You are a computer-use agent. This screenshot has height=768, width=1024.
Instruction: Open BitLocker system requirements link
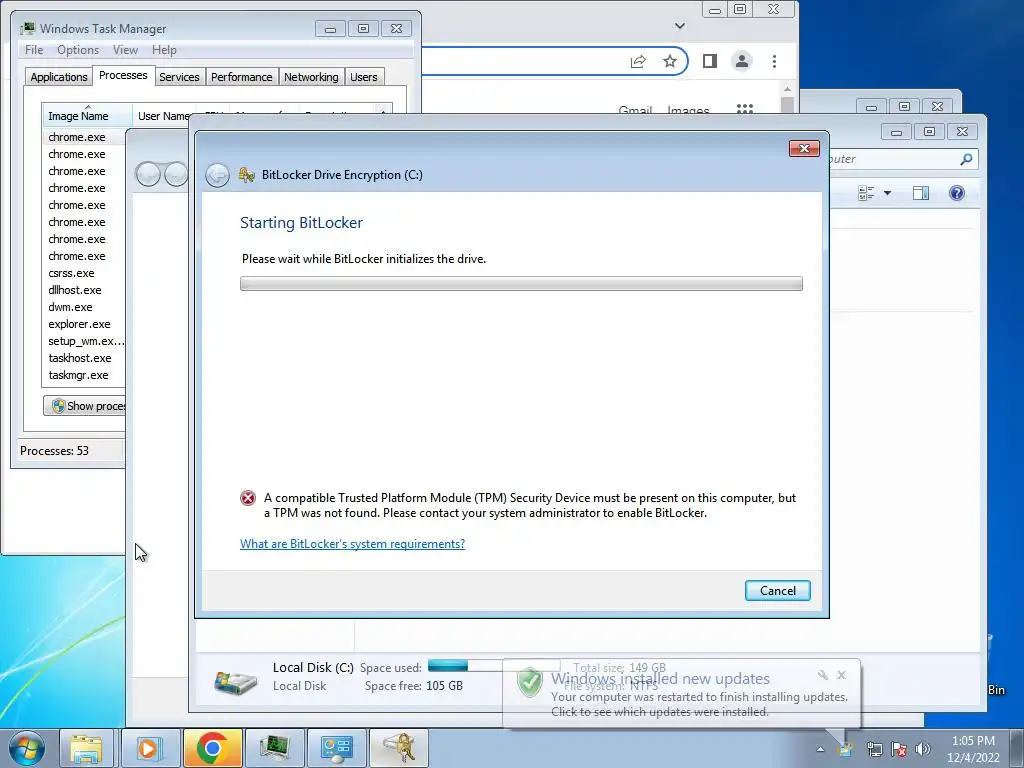coord(352,544)
